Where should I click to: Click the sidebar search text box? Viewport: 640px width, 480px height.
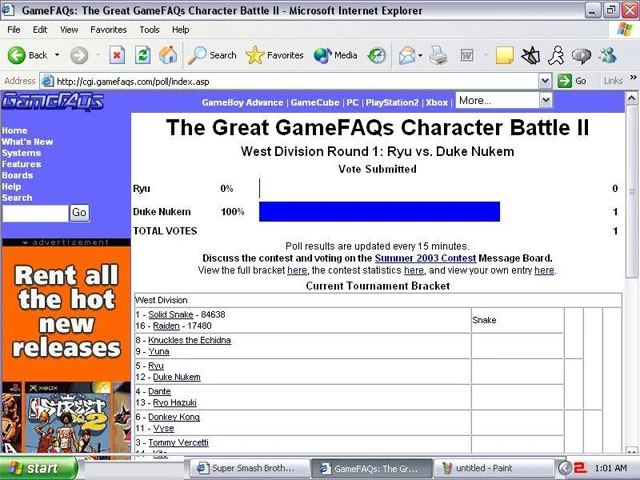pyautogui.click(x=36, y=213)
